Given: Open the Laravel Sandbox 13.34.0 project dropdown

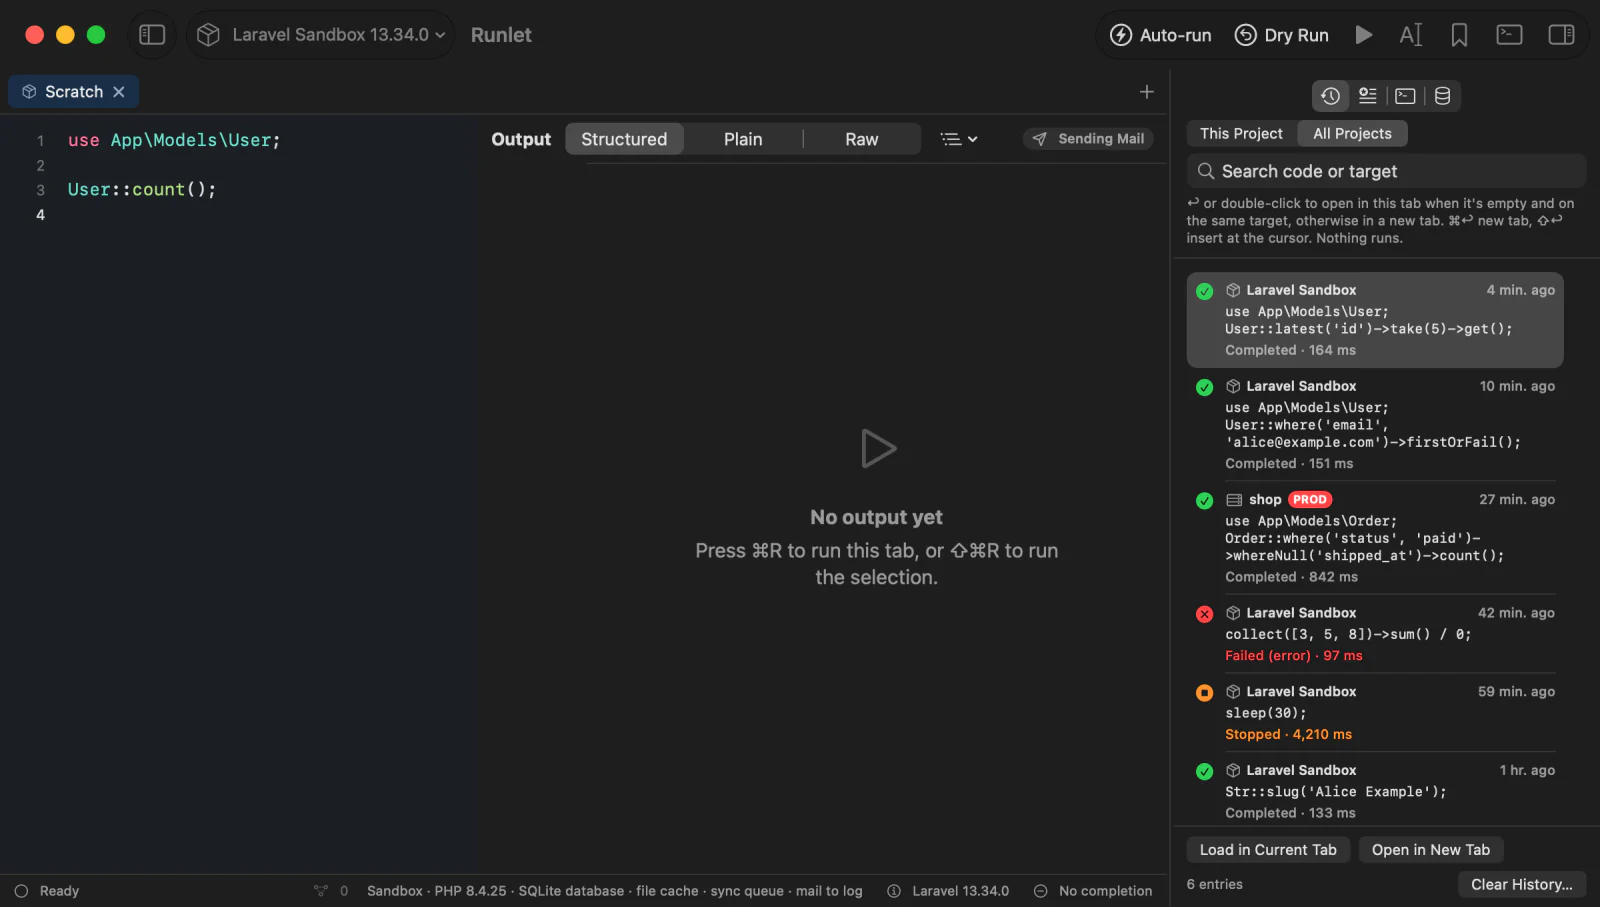Looking at the screenshot, I should (x=320, y=35).
